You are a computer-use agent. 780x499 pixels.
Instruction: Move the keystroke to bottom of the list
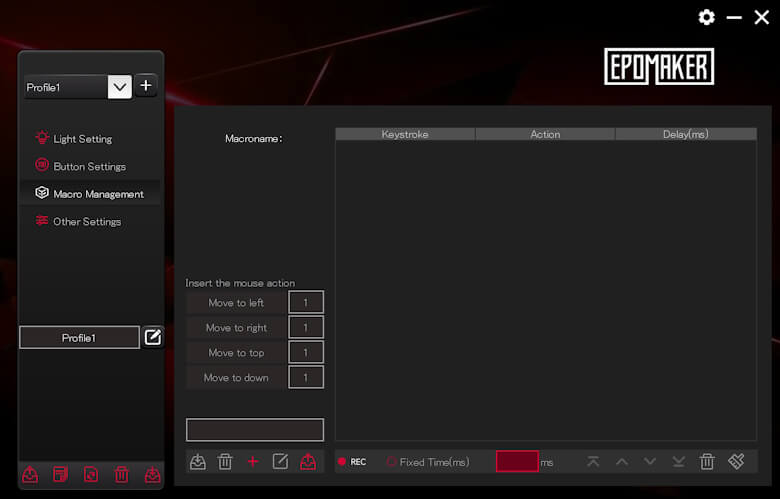point(679,461)
